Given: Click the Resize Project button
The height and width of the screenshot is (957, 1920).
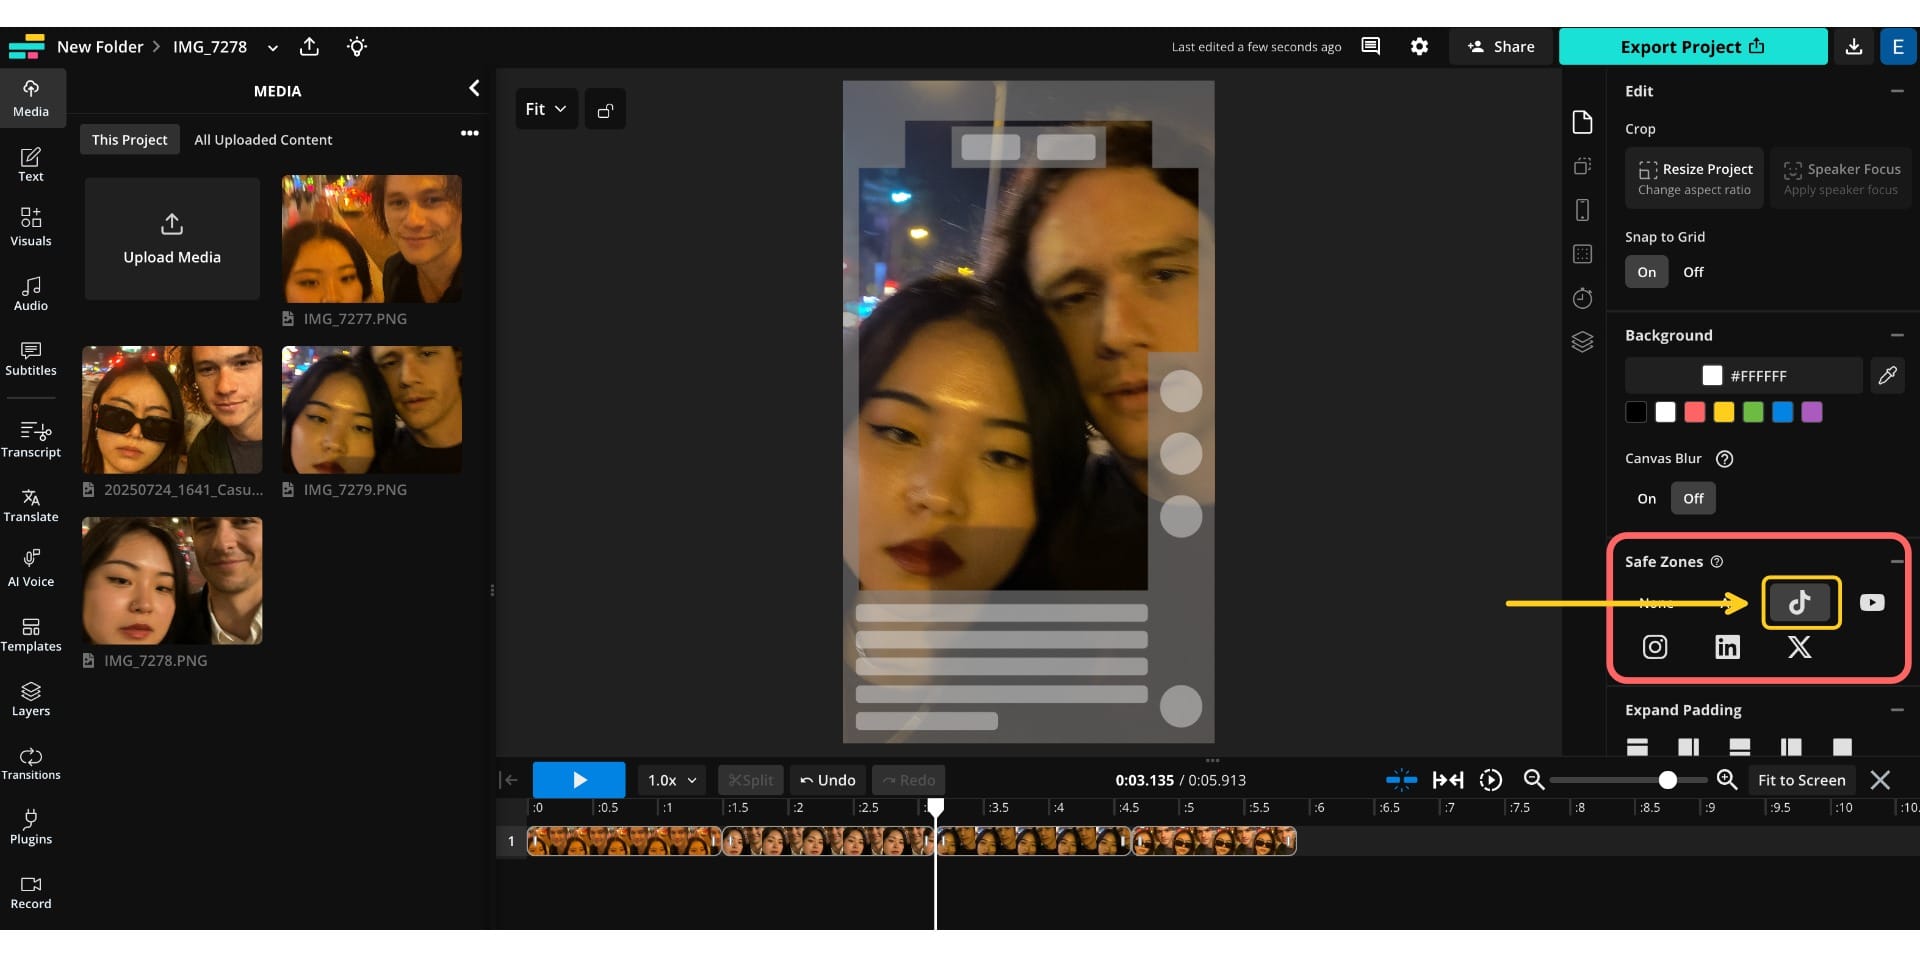Looking at the screenshot, I should pyautogui.click(x=1695, y=178).
